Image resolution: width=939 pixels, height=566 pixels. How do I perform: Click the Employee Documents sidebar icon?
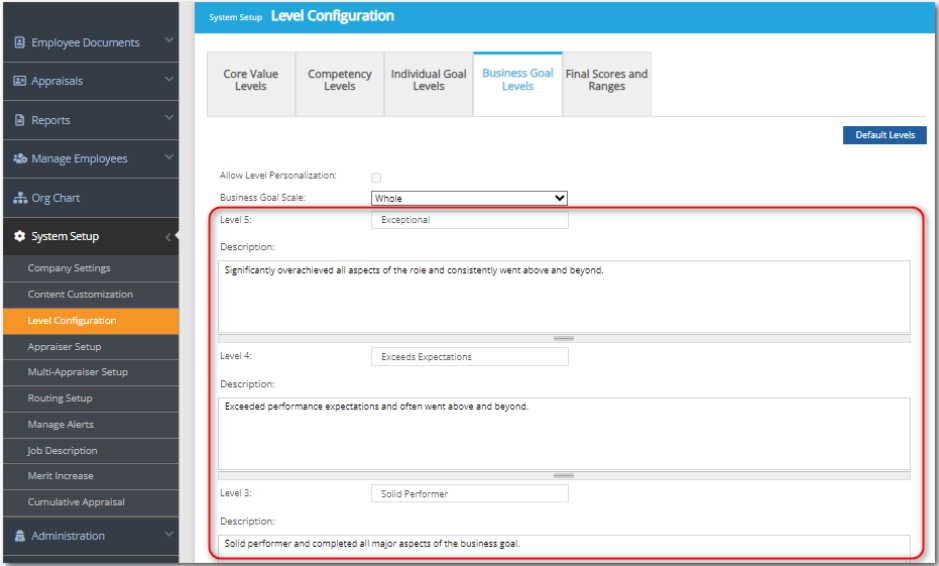pos(20,43)
